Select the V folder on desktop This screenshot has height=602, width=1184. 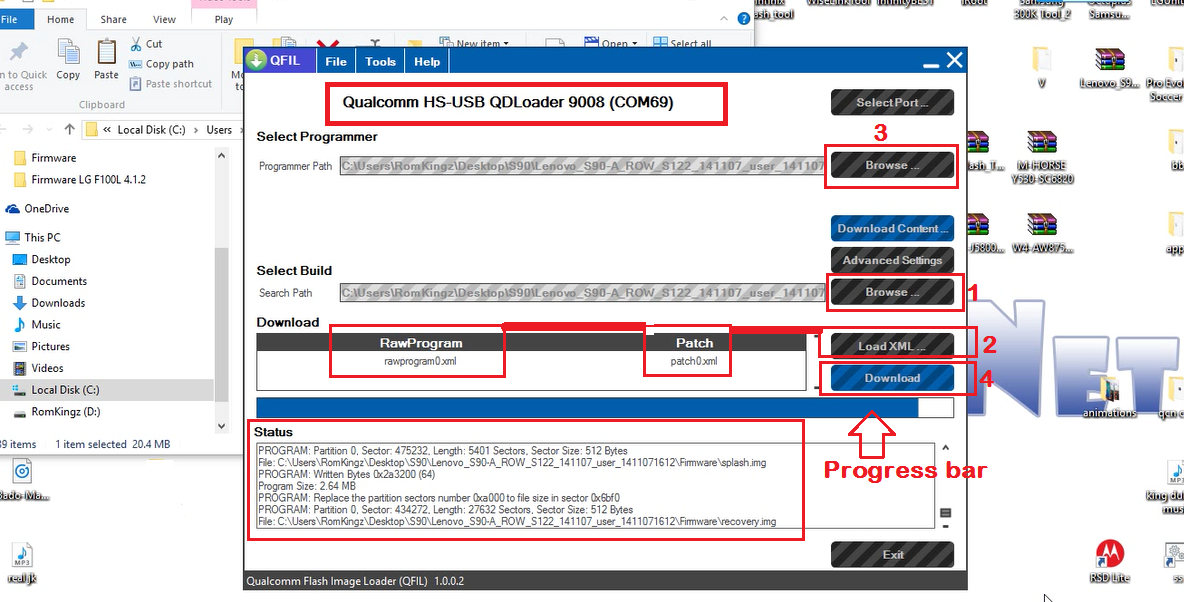click(1042, 68)
